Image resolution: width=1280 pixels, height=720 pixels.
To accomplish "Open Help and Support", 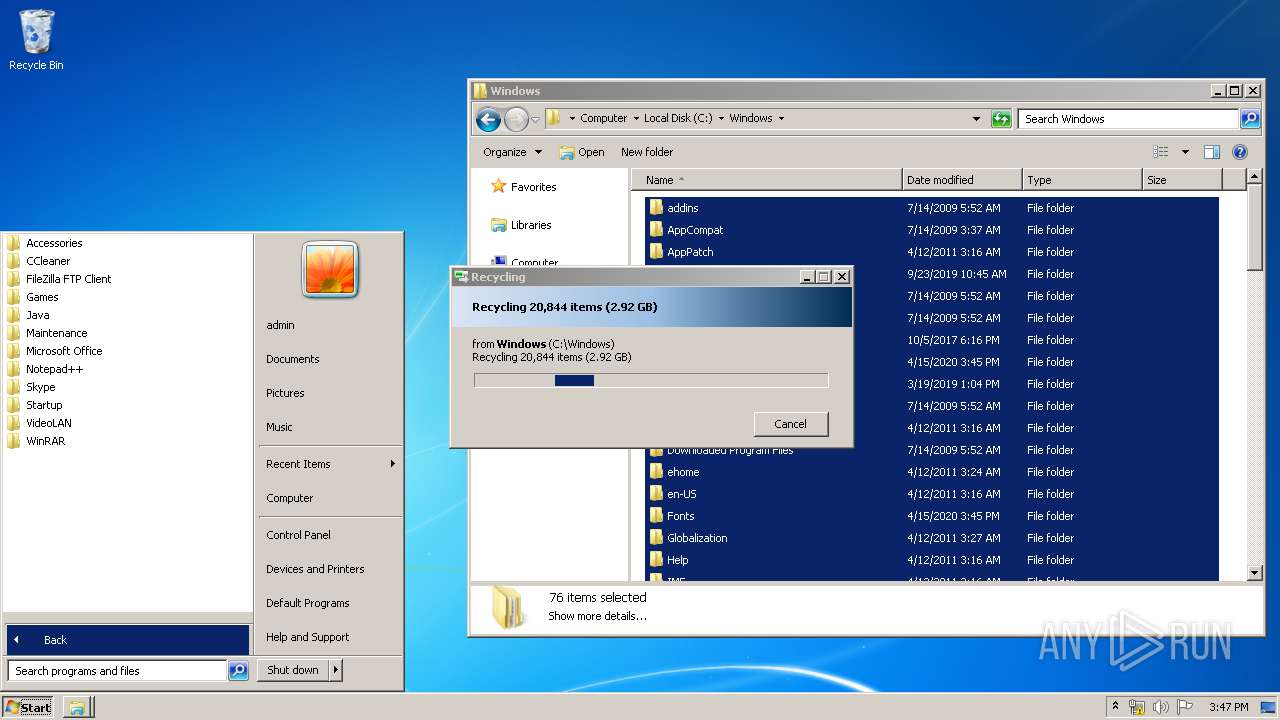I will (x=308, y=637).
